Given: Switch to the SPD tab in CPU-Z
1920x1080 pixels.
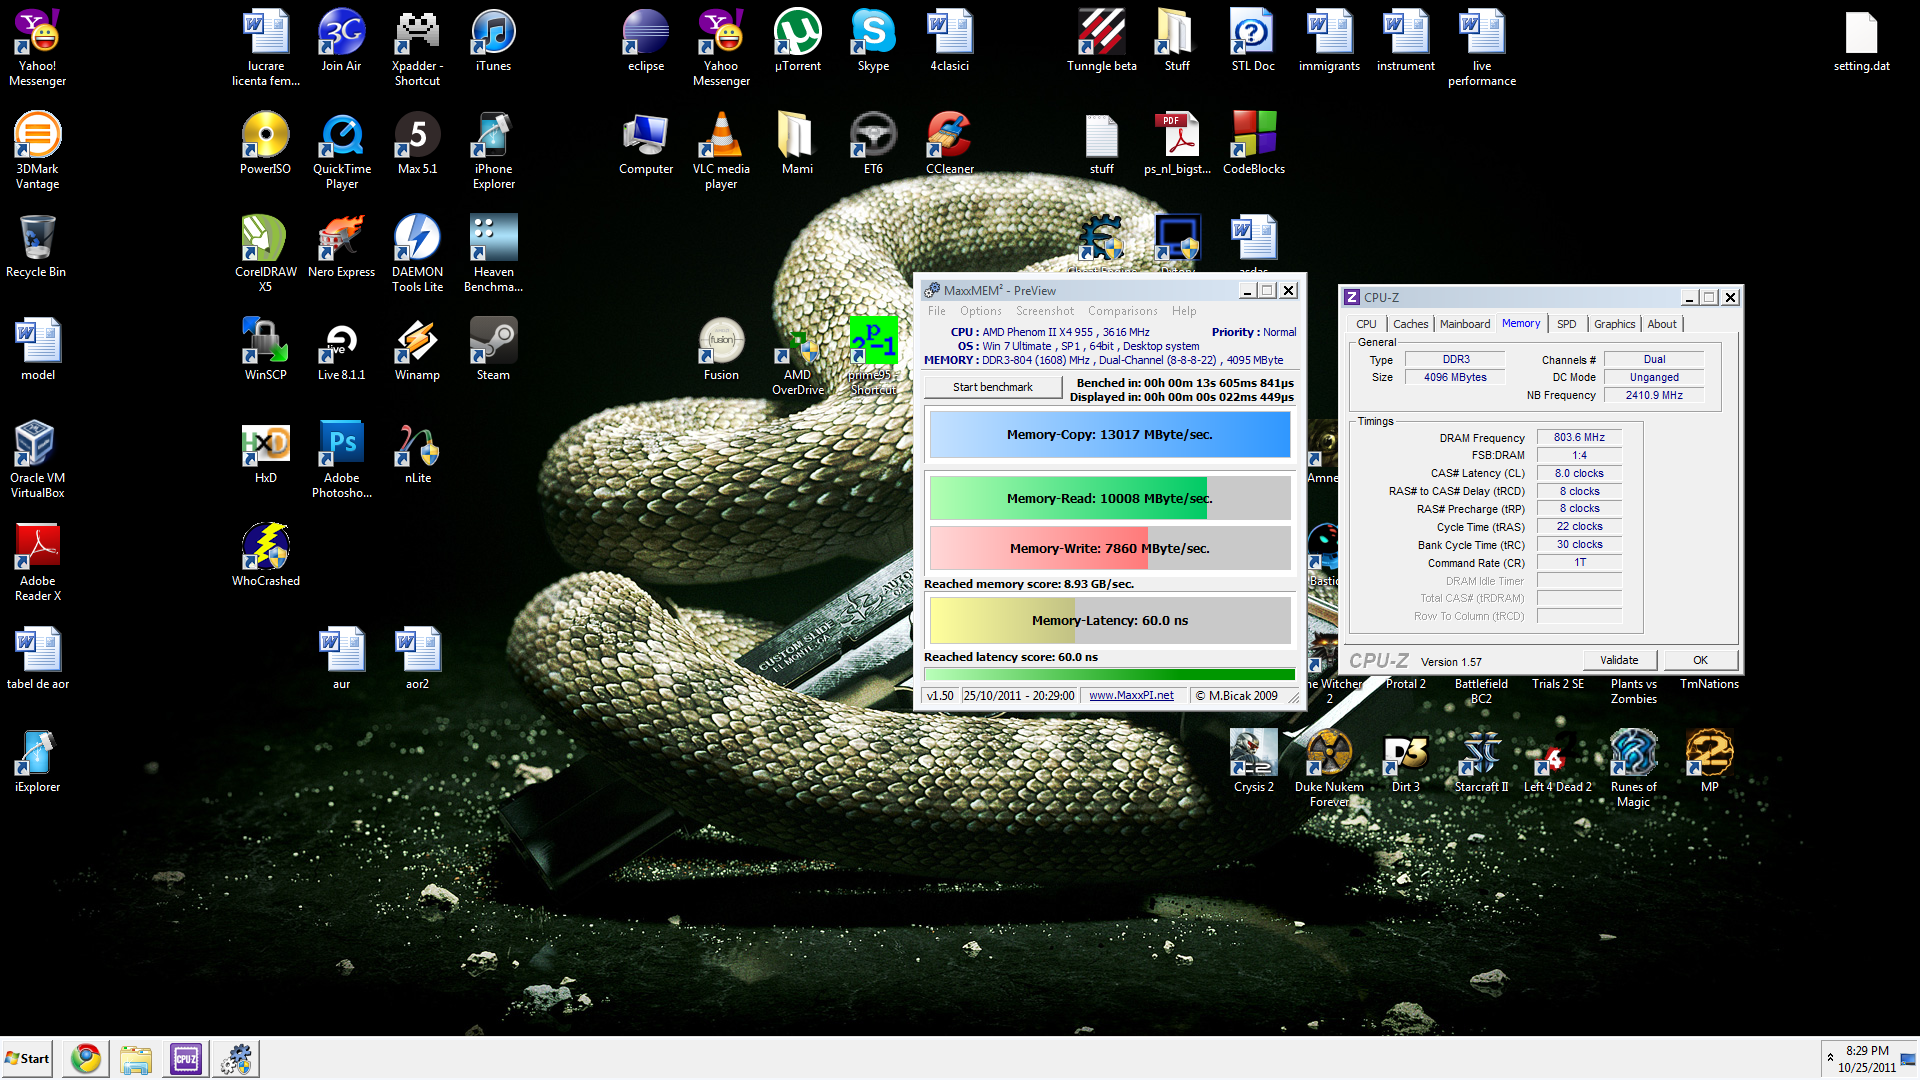Looking at the screenshot, I should tap(1566, 324).
